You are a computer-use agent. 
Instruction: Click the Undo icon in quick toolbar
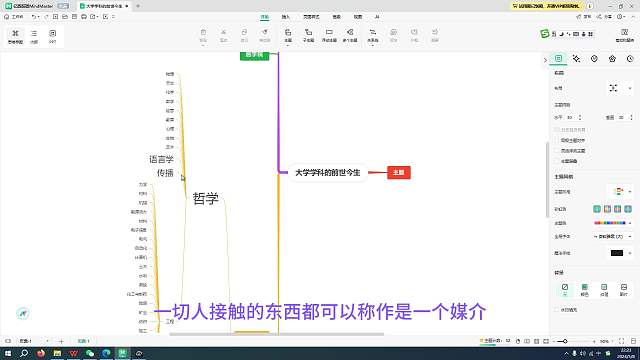[34, 17]
